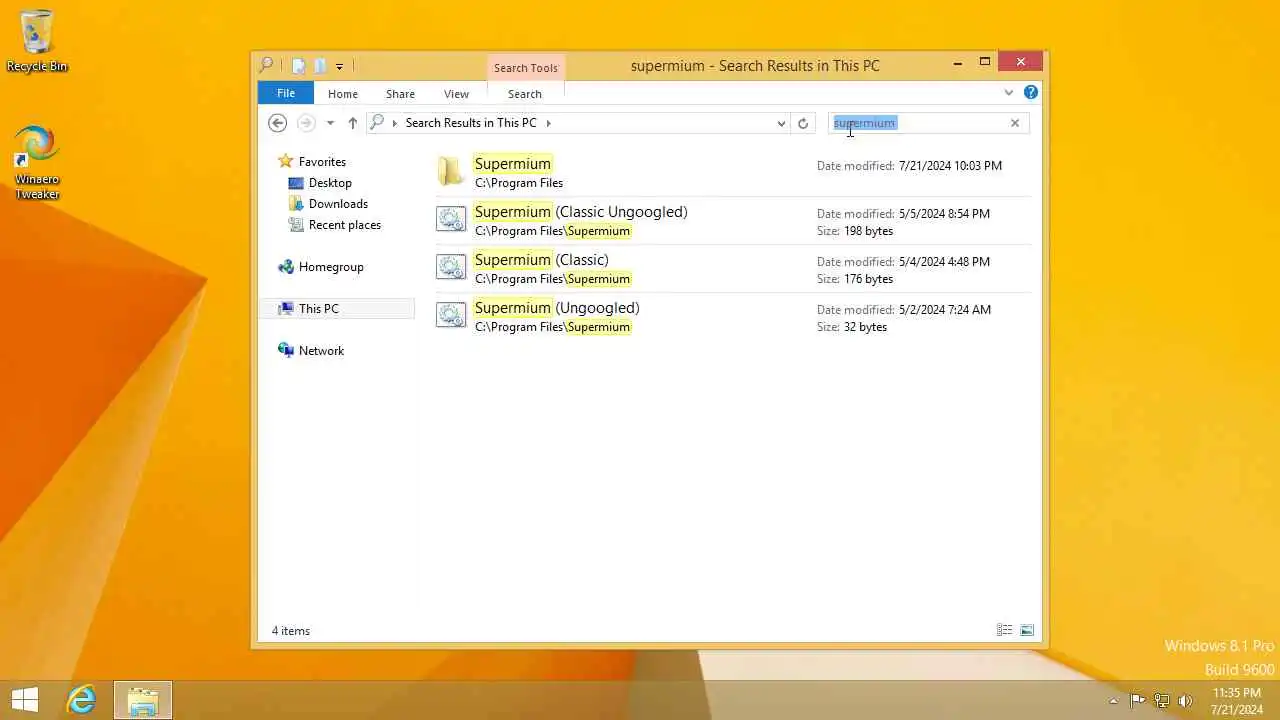Expand the root breadcrumb arrow before Search Results

[x=395, y=123]
